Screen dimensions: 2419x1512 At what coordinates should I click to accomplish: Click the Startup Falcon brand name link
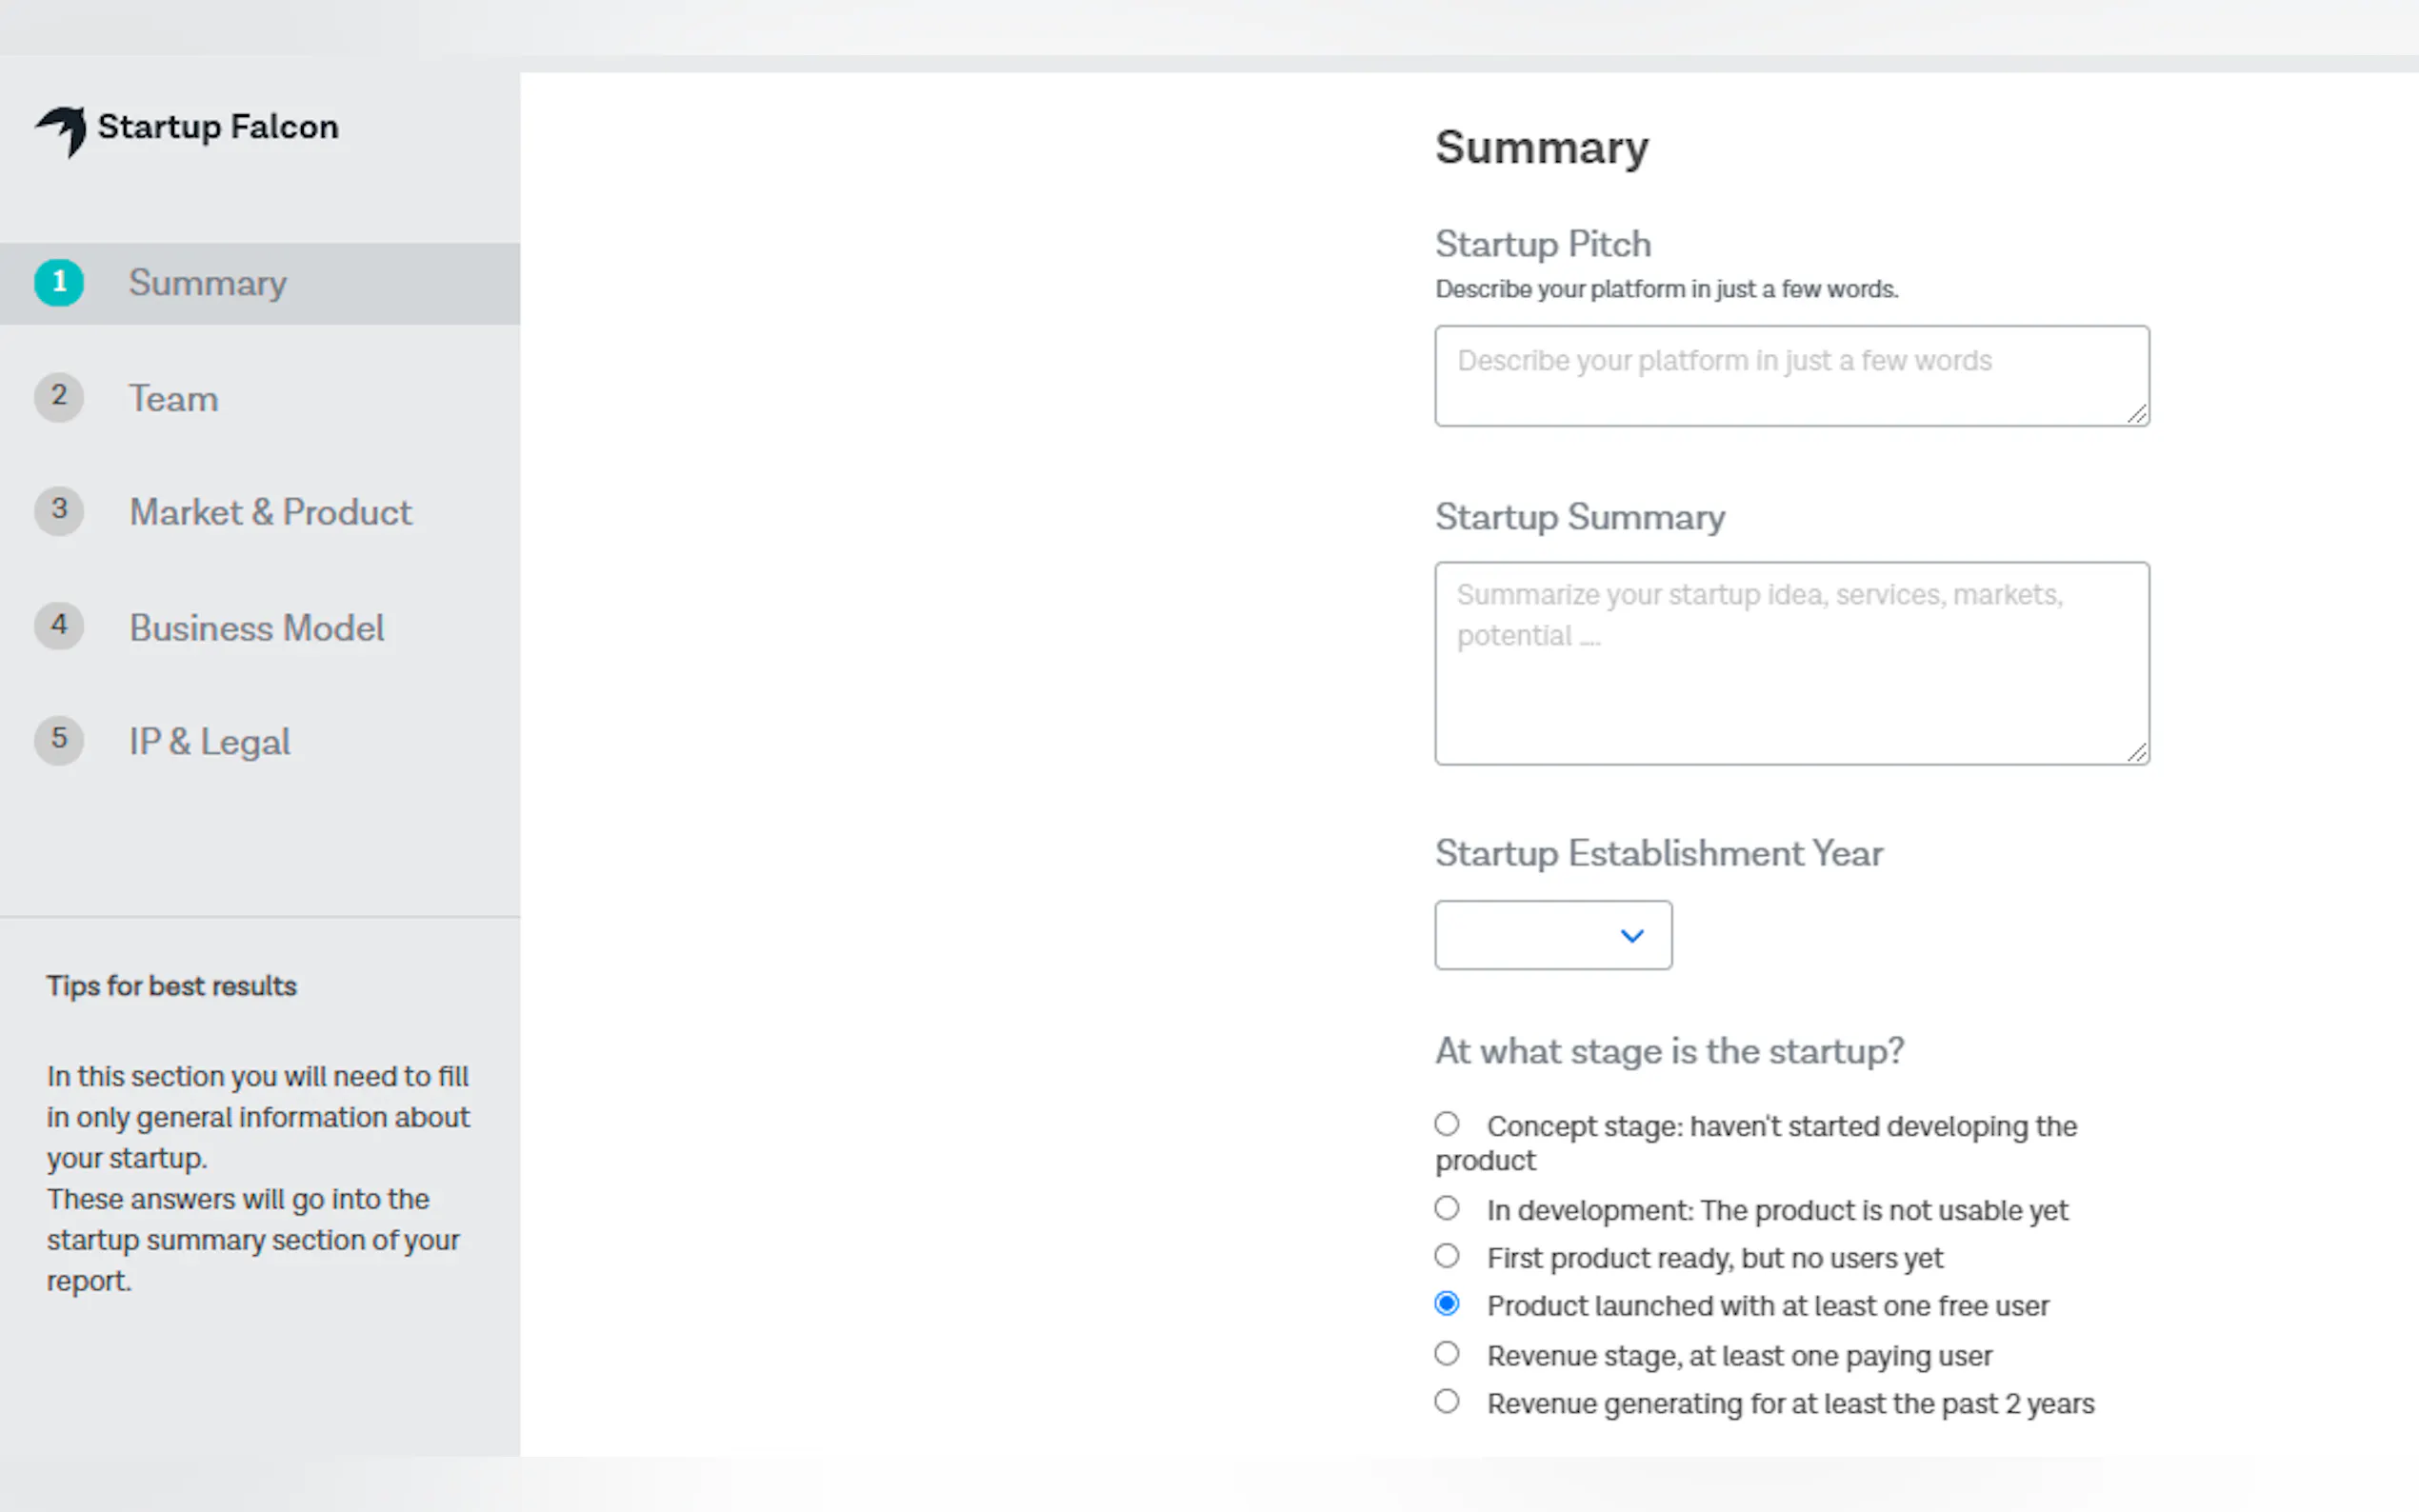click(218, 127)
